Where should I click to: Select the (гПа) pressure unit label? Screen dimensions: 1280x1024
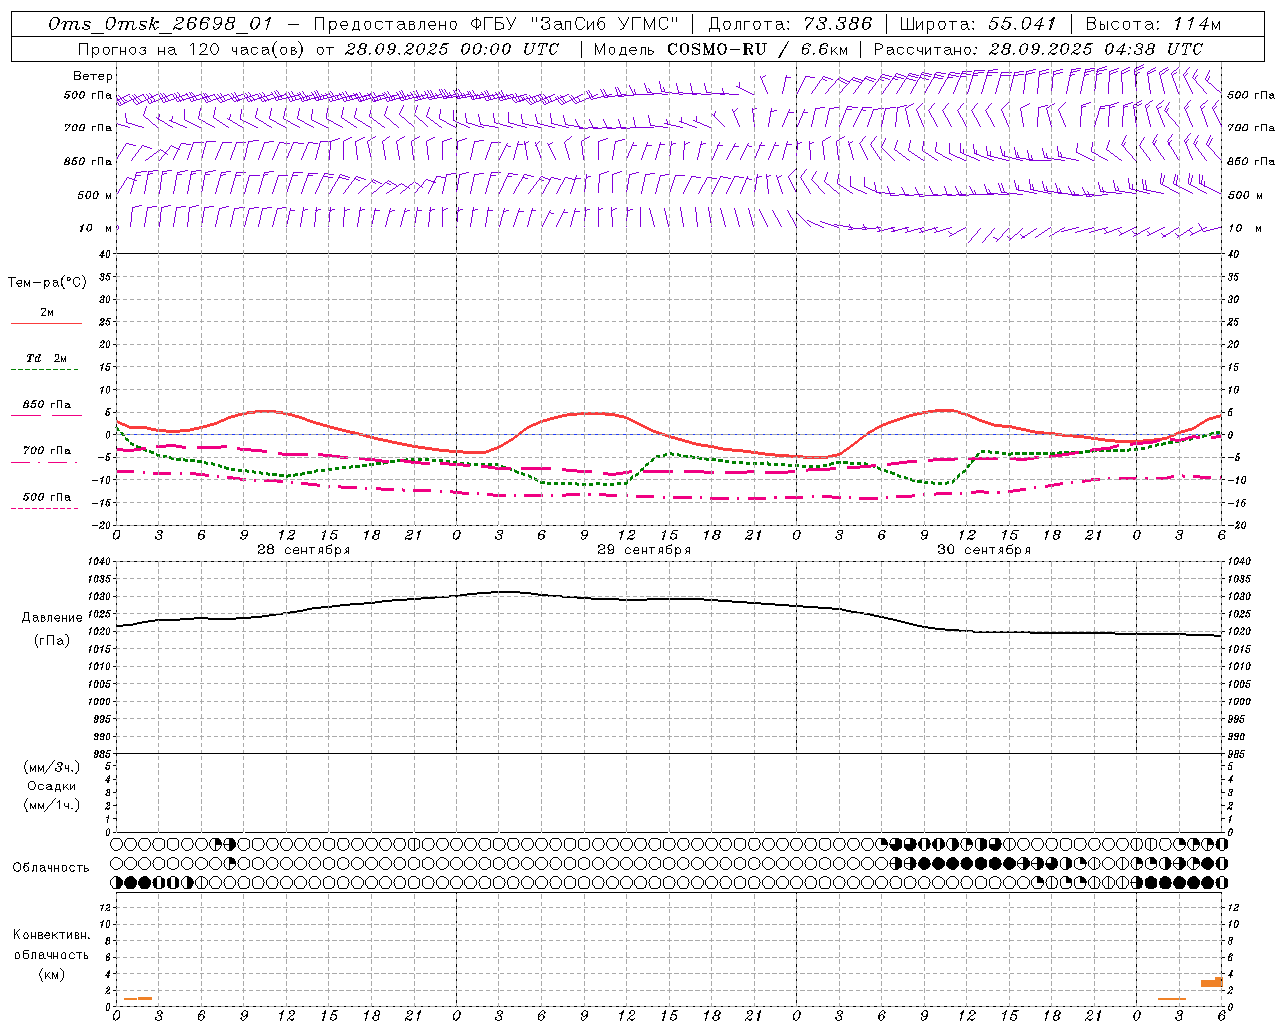[x=52, y=641]
